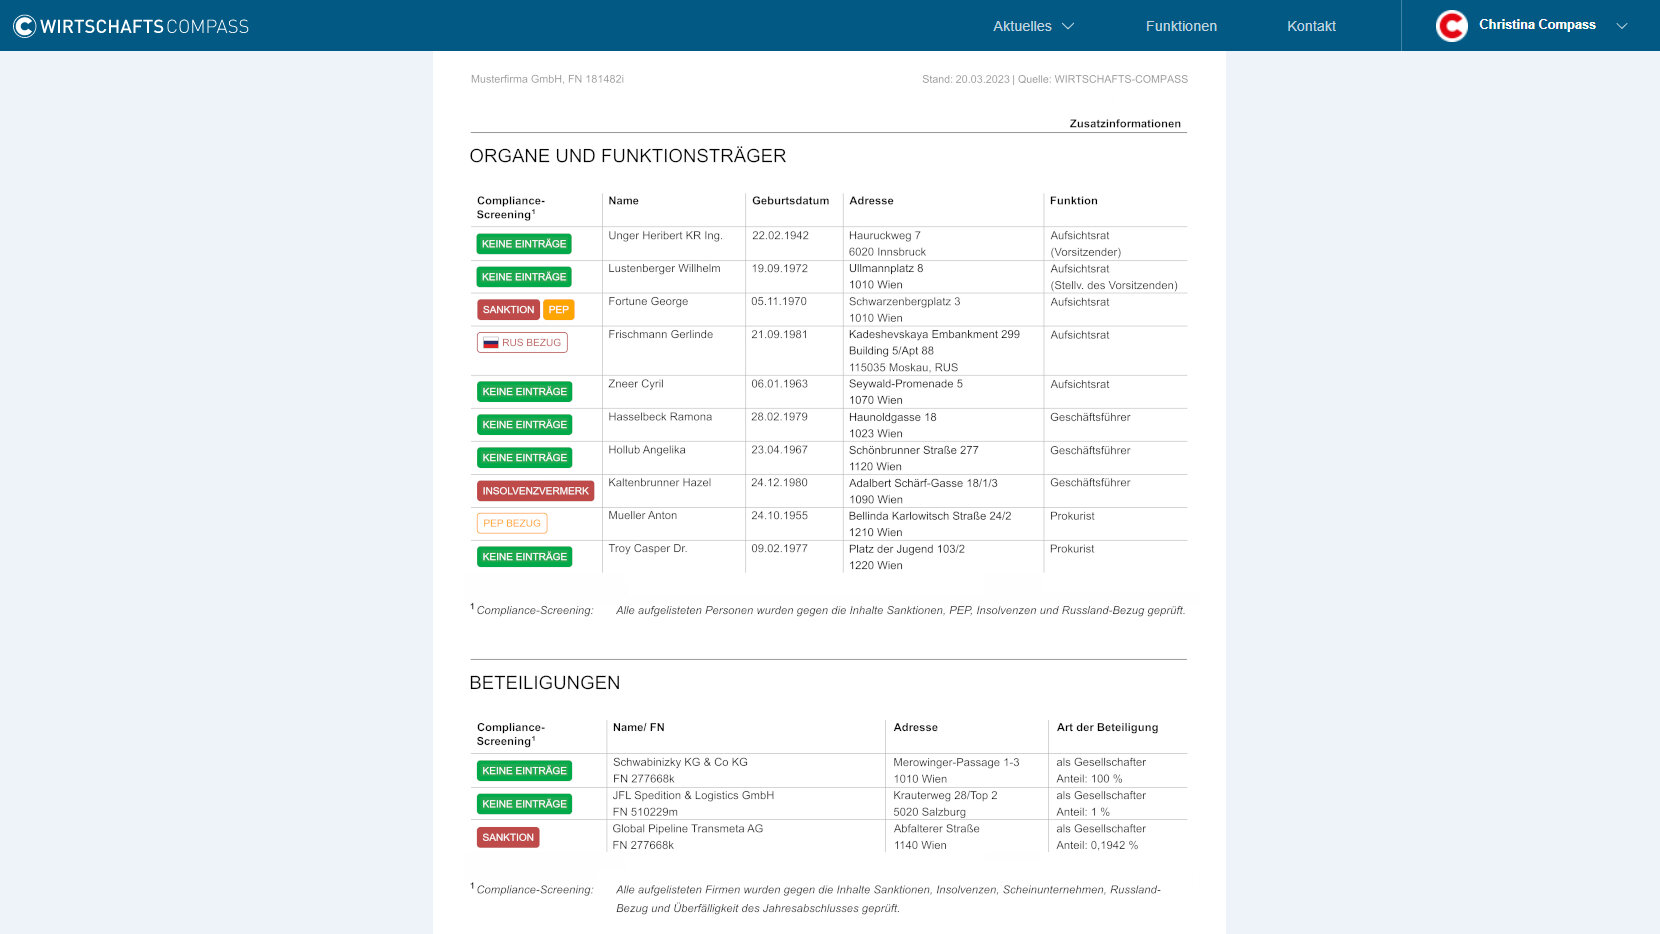Screen dimensions: 1660x934
Task: Click the name Kaltenbrunner Hazel
Action: click(659, 483)
